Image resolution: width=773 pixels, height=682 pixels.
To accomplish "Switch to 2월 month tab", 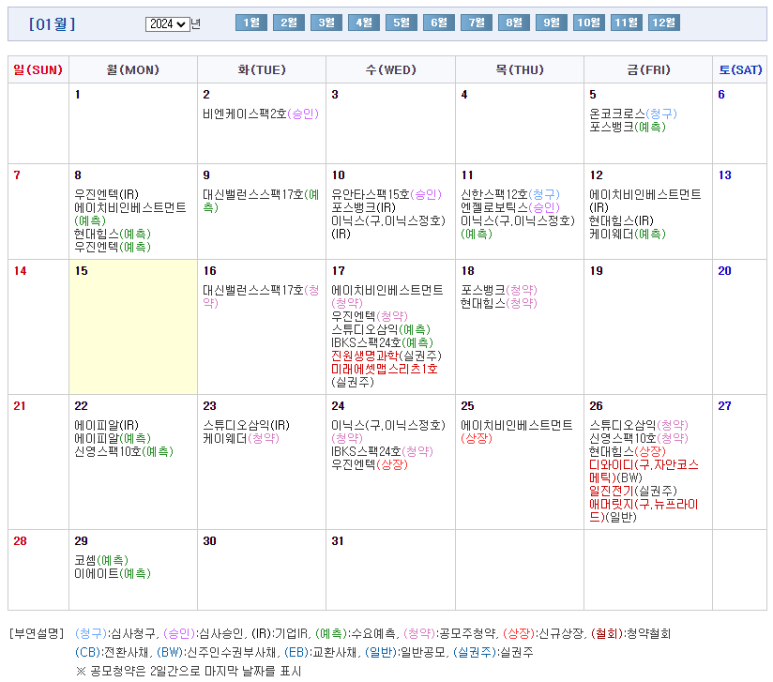I will click(x=288, y=23).
